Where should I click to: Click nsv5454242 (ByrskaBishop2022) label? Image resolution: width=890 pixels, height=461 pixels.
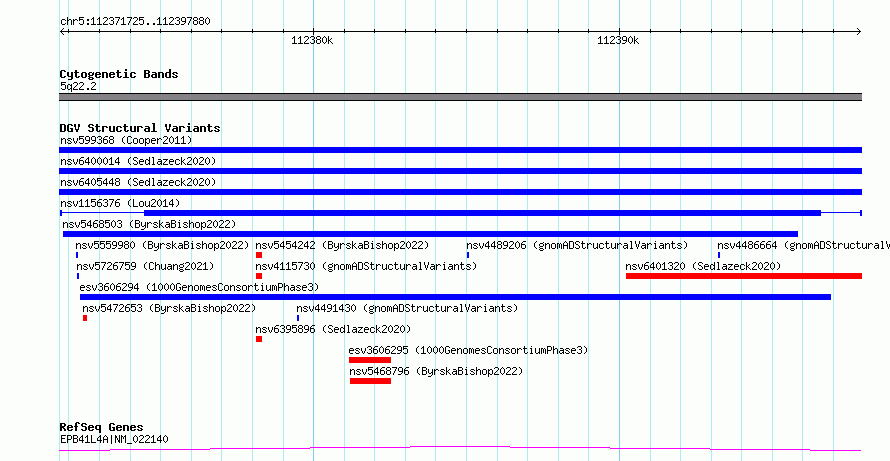click(342, 245)
